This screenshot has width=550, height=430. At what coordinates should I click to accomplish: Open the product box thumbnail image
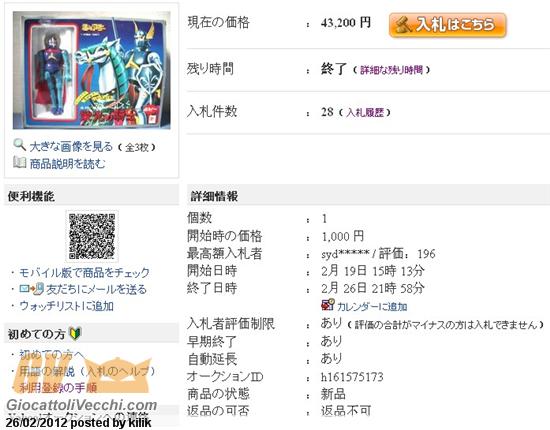click(92, 70)
